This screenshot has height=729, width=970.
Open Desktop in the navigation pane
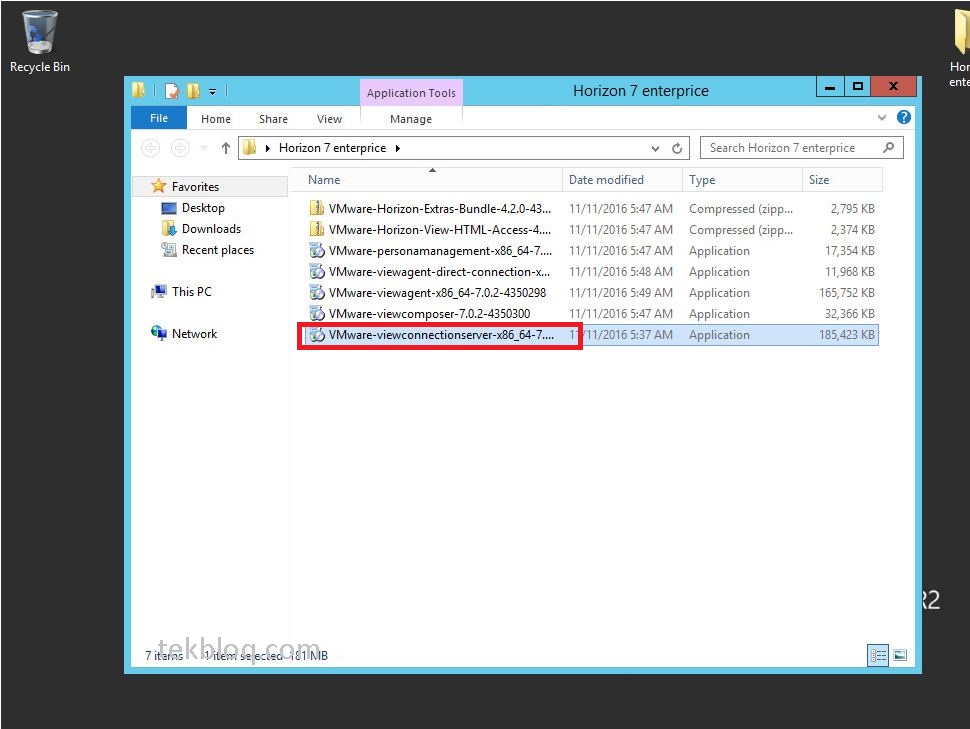coord(203,208)
